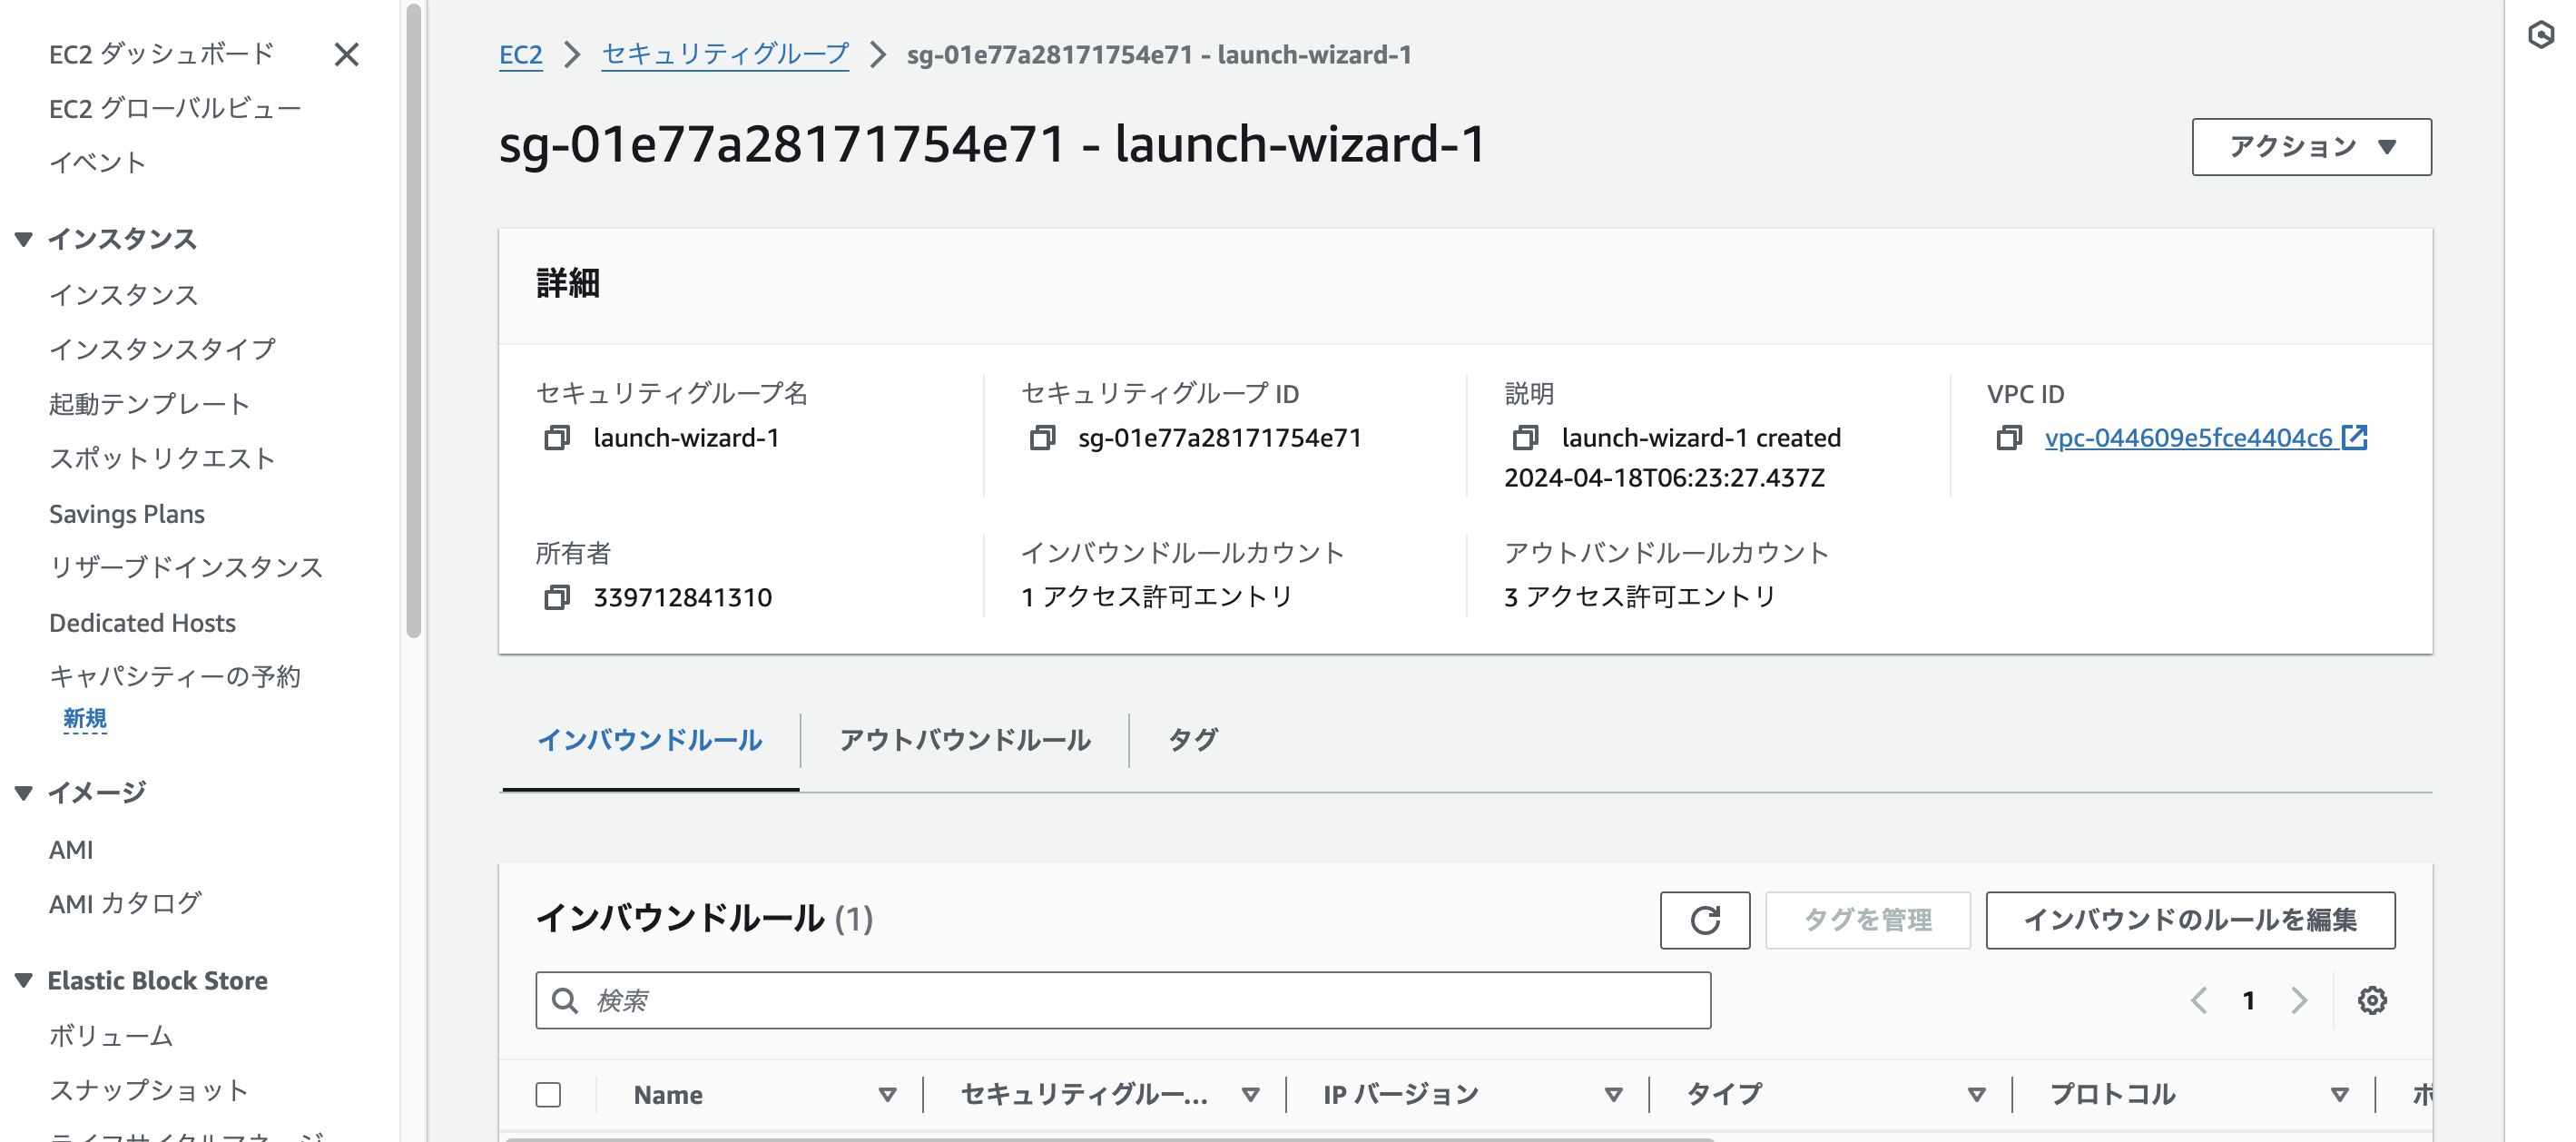
Task: Open vpc-044609e5fce4404c6 link
Action: (x=2188, y=438)
